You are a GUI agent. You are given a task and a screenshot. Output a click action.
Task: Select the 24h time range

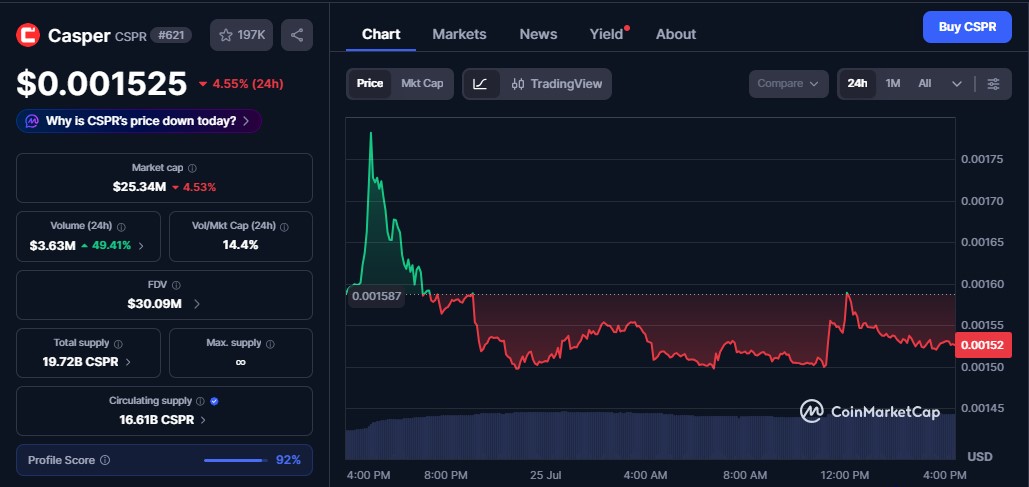pos(857,84)
